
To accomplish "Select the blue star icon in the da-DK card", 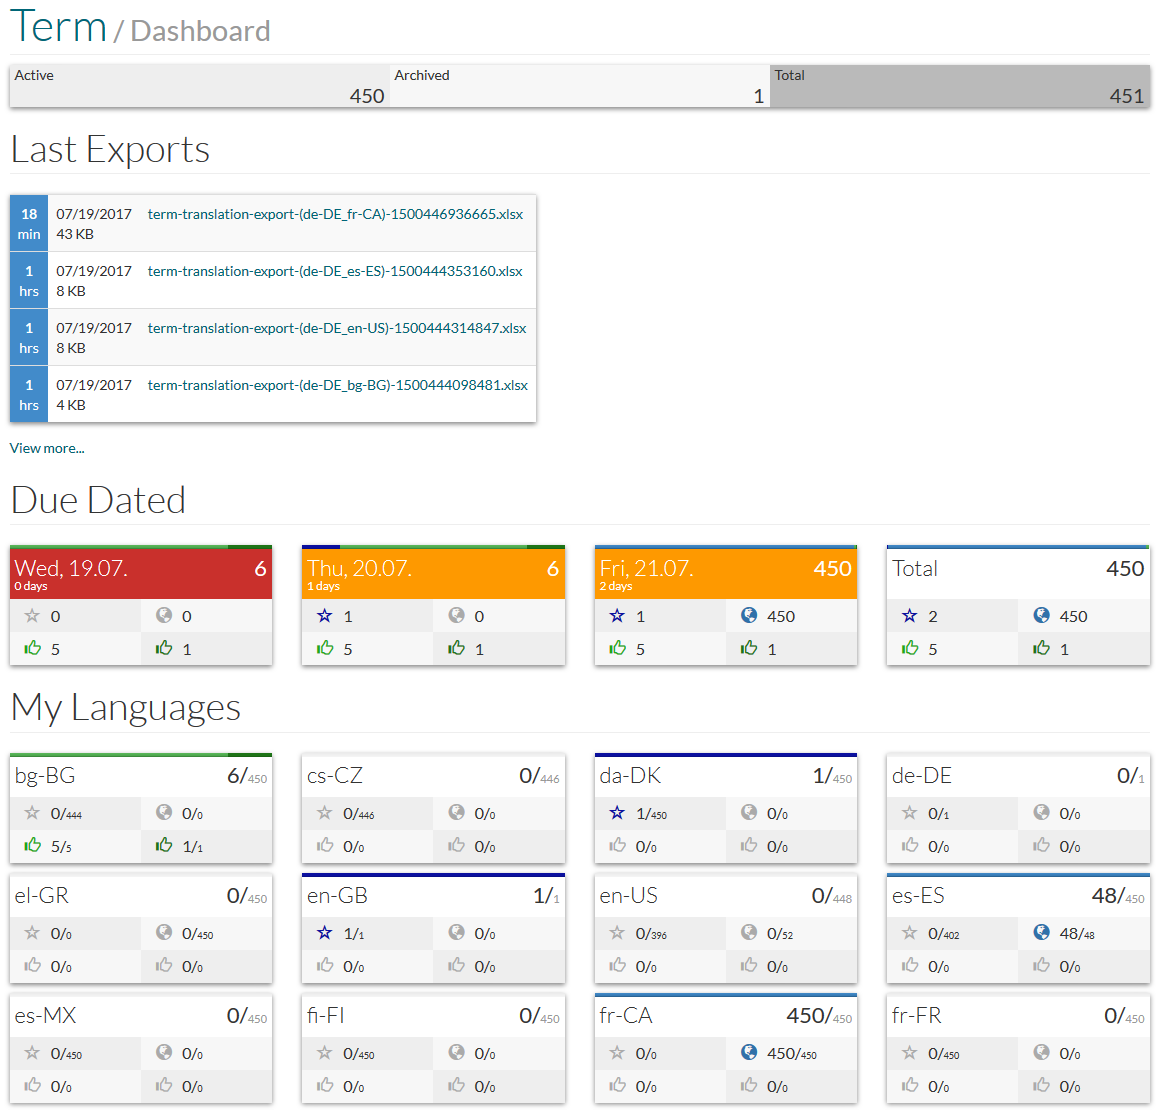I will coord(617,813).
